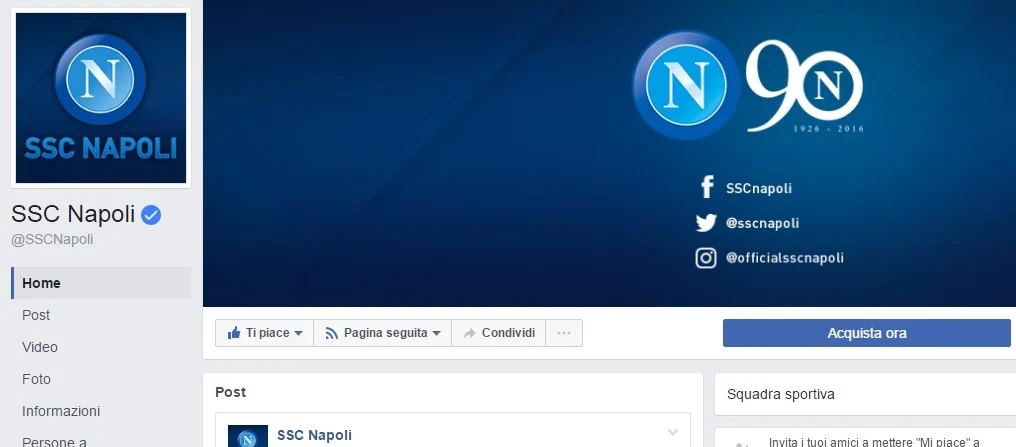Open the Informazioni section in the sidebar
1016x447 pixels.
[61, 411]
